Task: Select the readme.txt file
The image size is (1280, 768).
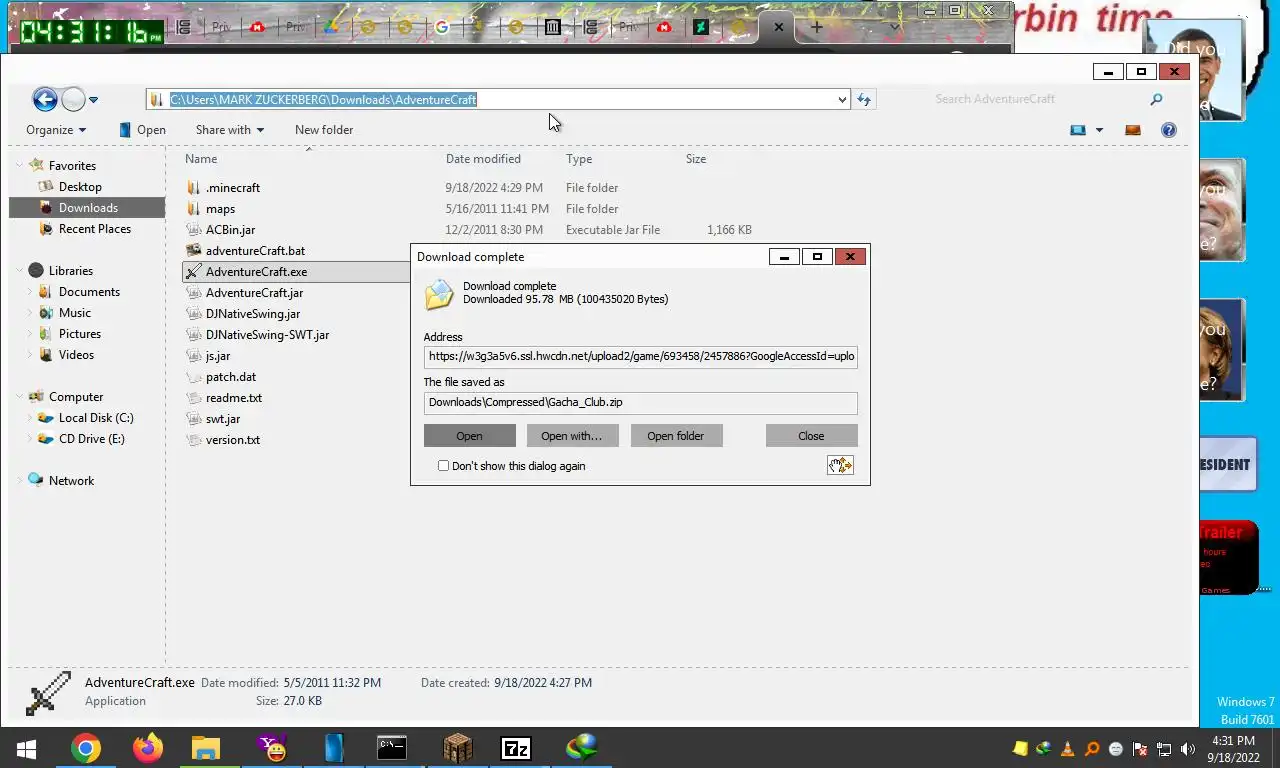Action: 234,398
